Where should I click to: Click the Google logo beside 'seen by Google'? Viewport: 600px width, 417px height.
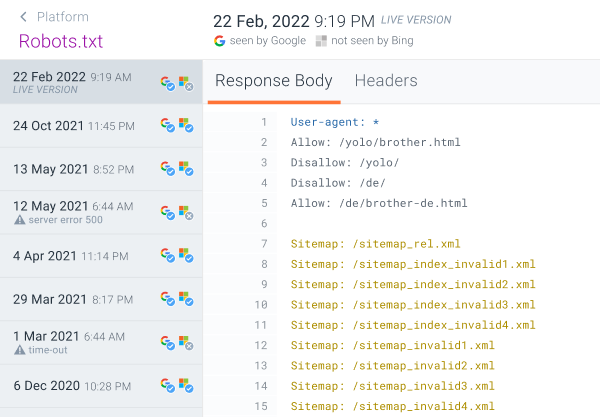tap(220, 41)
